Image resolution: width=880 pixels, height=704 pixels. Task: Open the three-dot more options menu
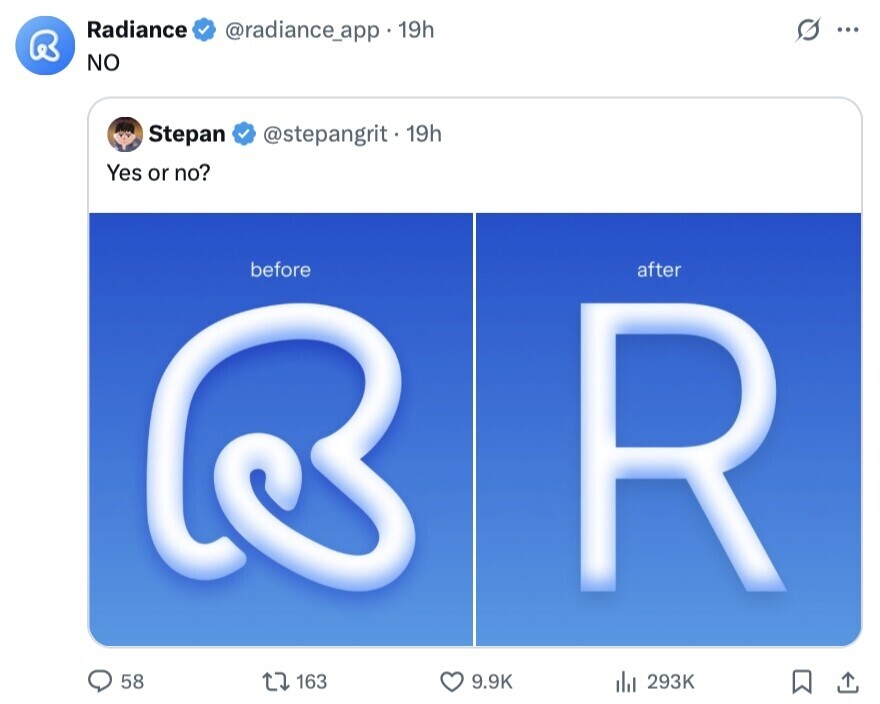[847, 31]
